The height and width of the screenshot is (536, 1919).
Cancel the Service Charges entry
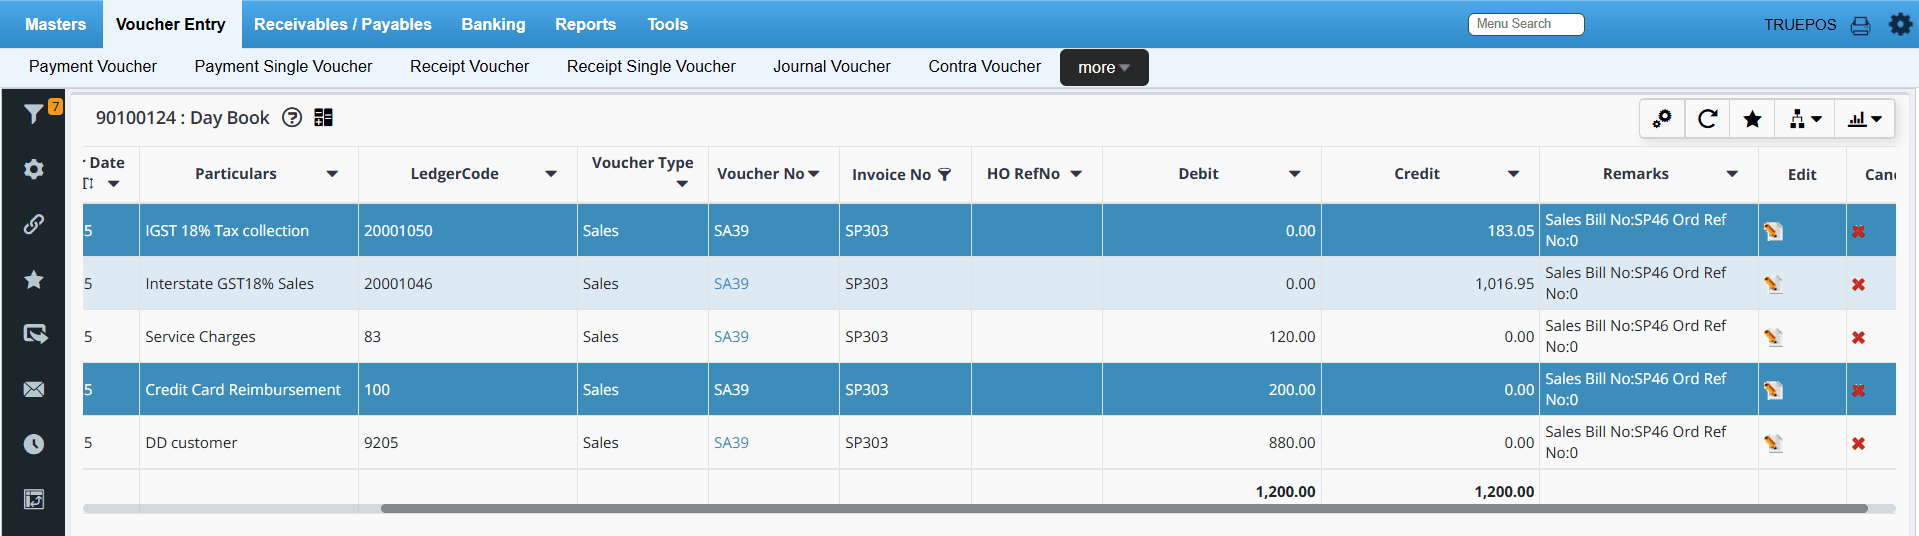point(1858,338)
